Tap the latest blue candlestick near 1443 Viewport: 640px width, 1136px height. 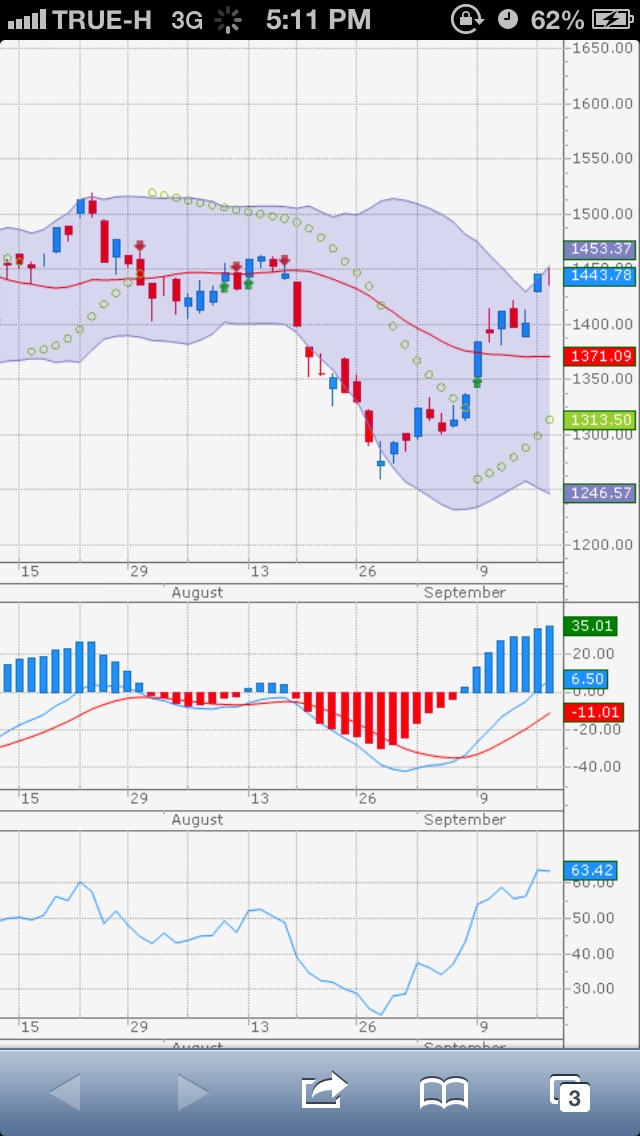[x=538, y=283]
